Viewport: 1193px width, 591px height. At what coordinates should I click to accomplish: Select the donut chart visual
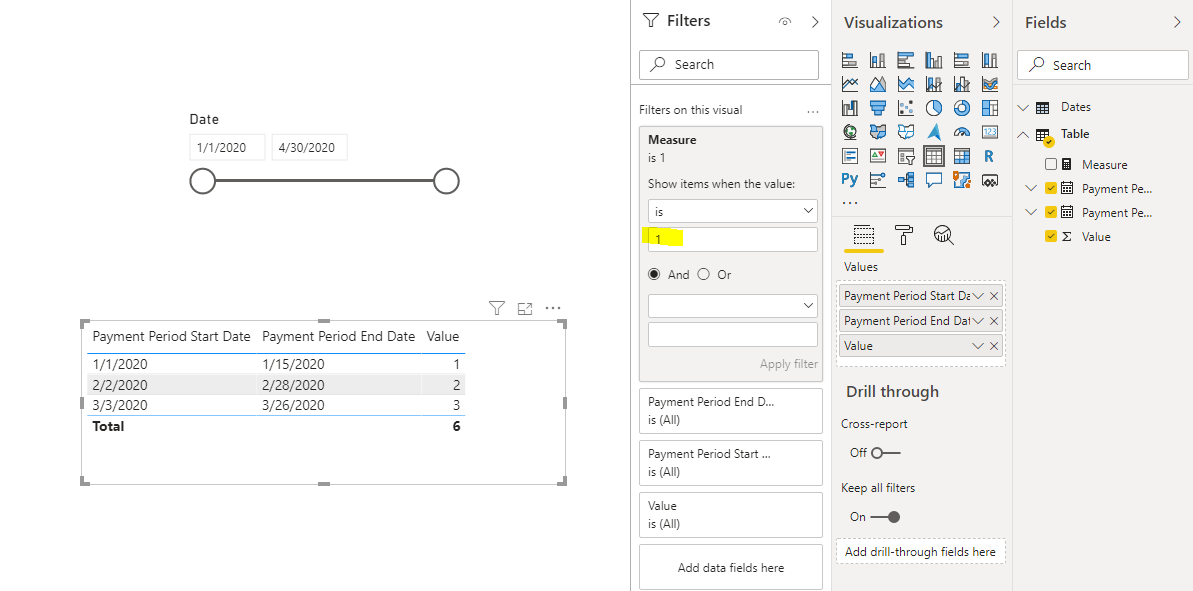coord(962,108)
